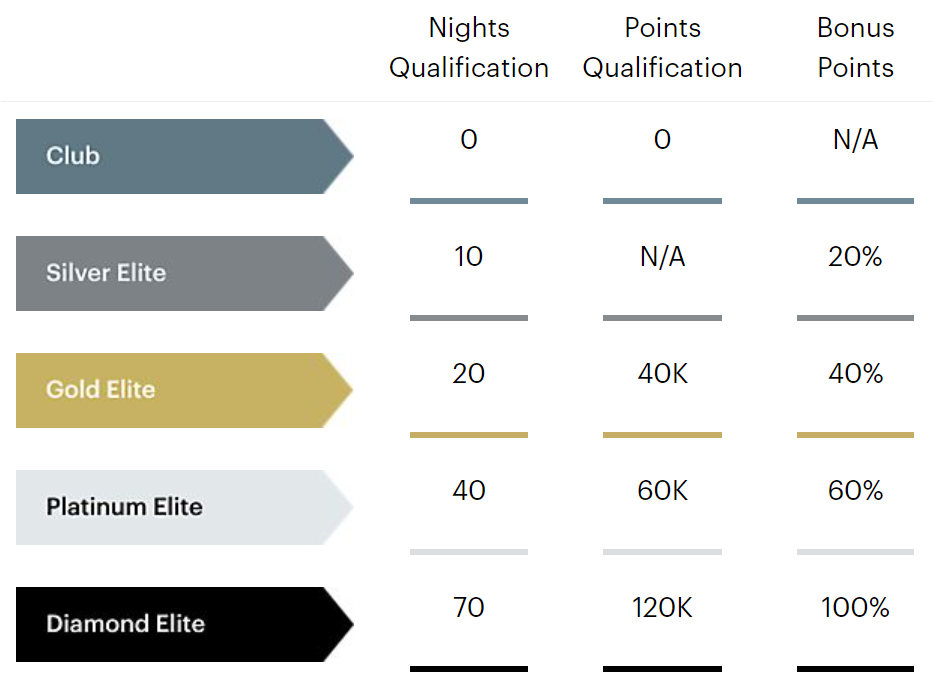
Task: Select Platinum Elite's 60% bonus value
Action: (x=855, y=491)
